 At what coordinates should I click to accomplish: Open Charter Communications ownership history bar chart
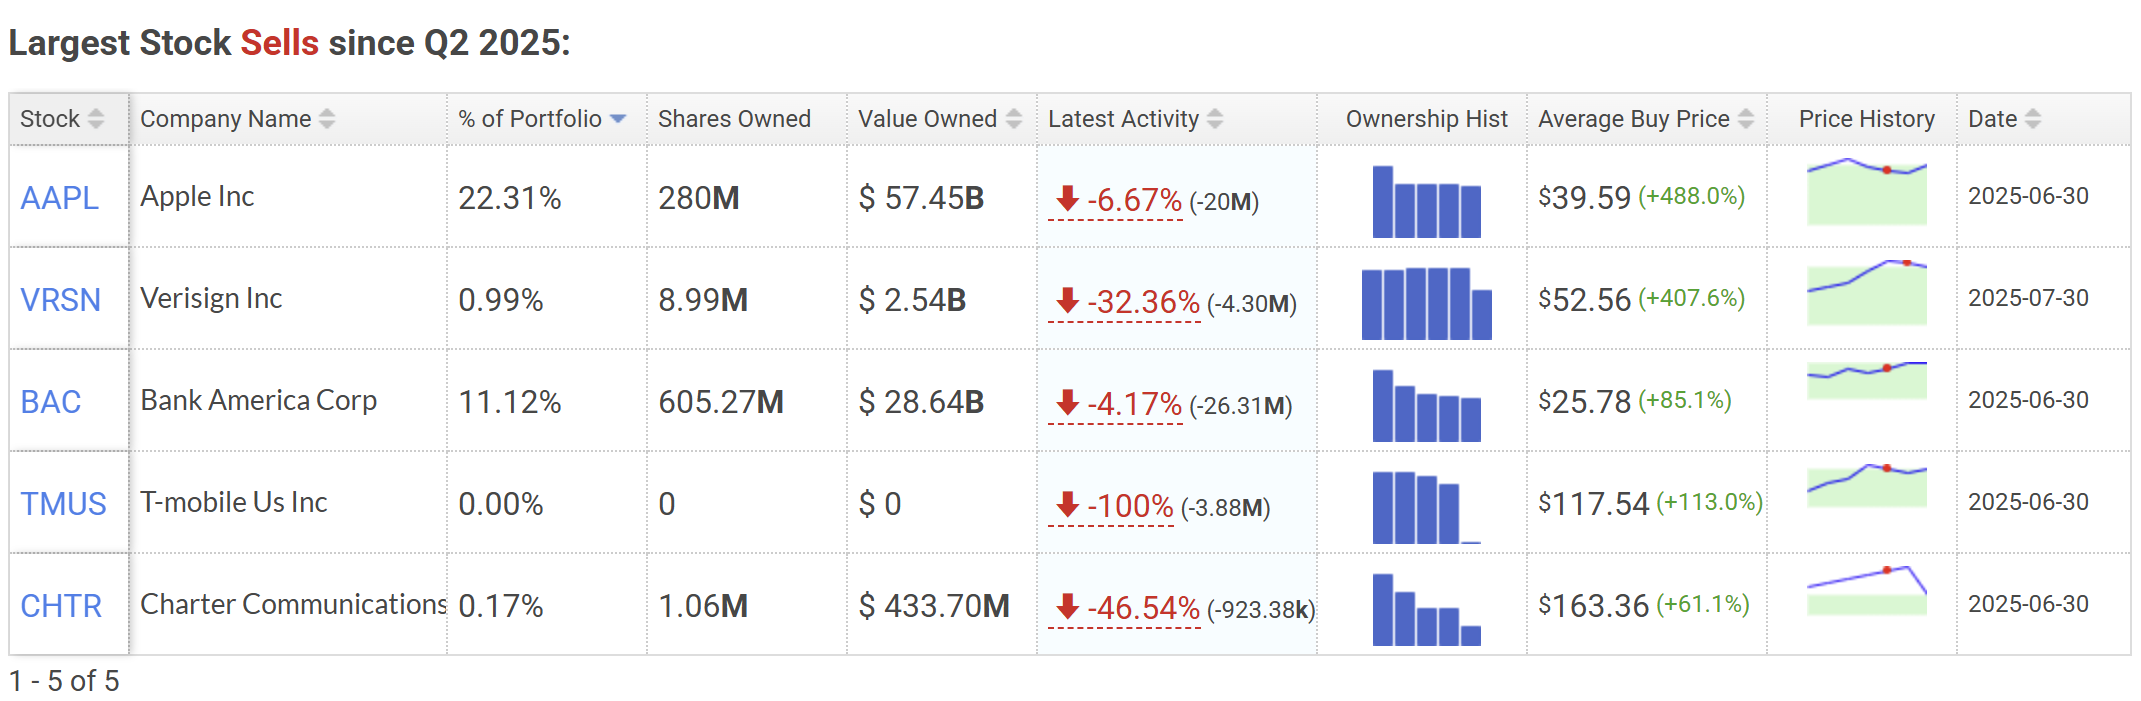(x=1426, y=609)
